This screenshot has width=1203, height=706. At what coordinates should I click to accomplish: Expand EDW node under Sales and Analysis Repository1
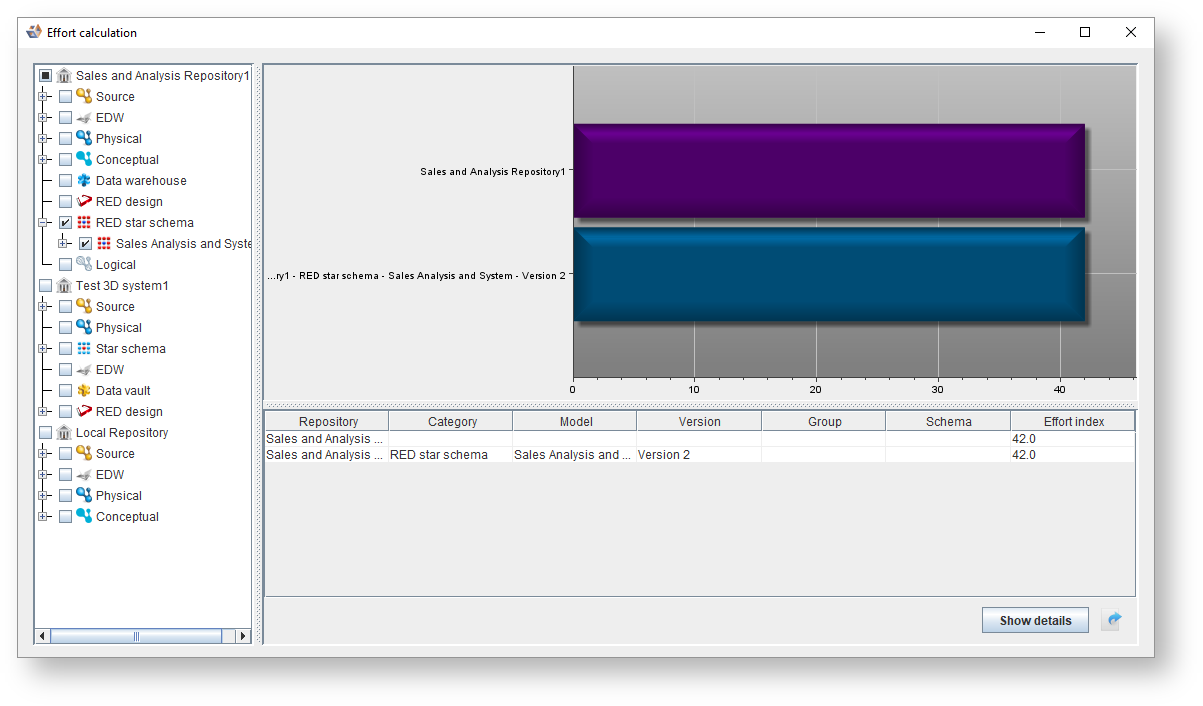(43, 118)
